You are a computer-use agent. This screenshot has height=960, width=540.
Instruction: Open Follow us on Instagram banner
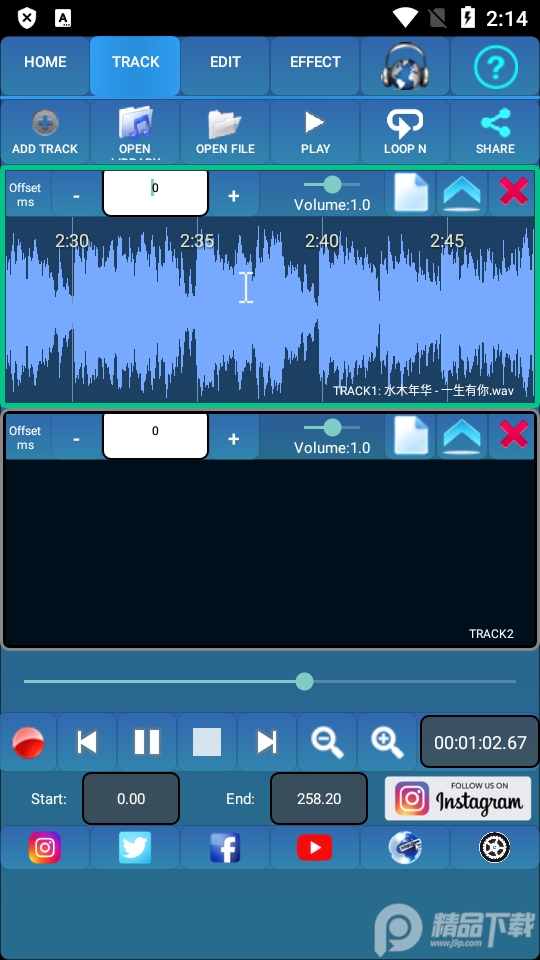coord(458,798)
